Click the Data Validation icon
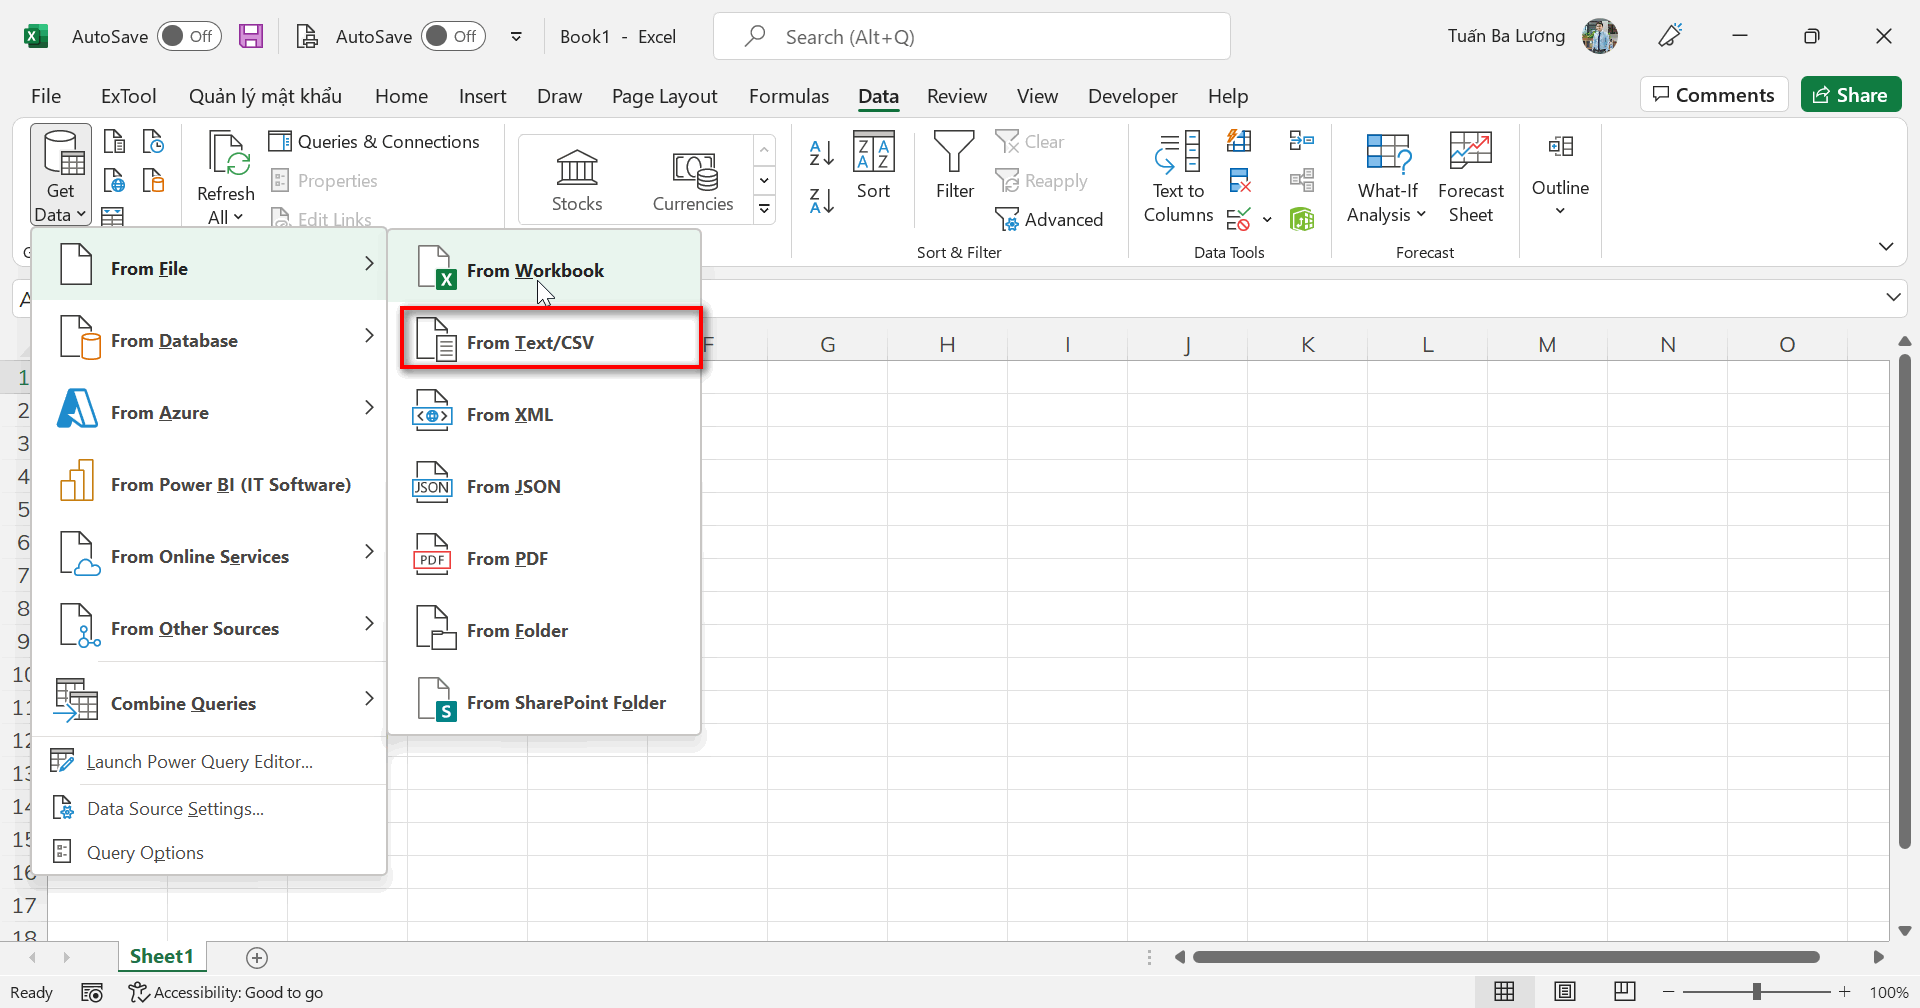1920x1008 pixels. [x=1239, y=219]
